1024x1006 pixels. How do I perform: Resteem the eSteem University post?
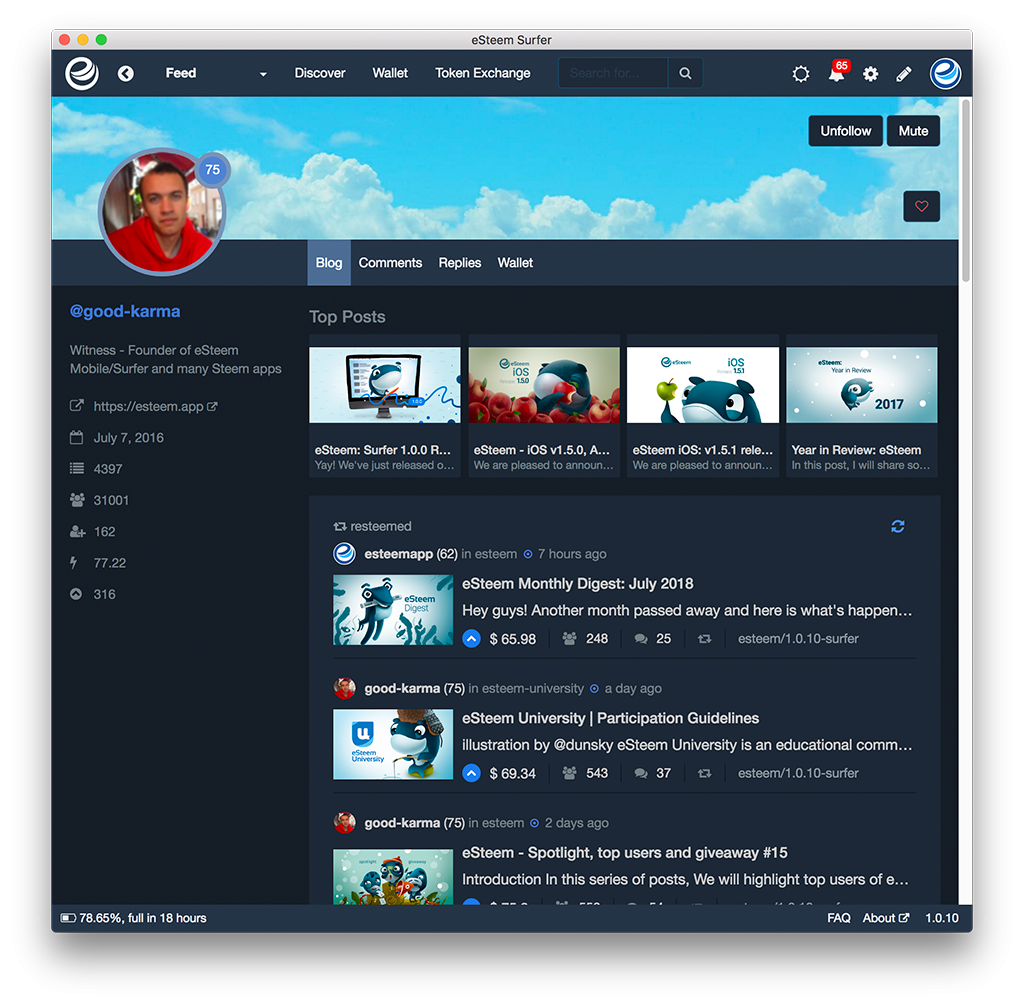click(704, 773)
